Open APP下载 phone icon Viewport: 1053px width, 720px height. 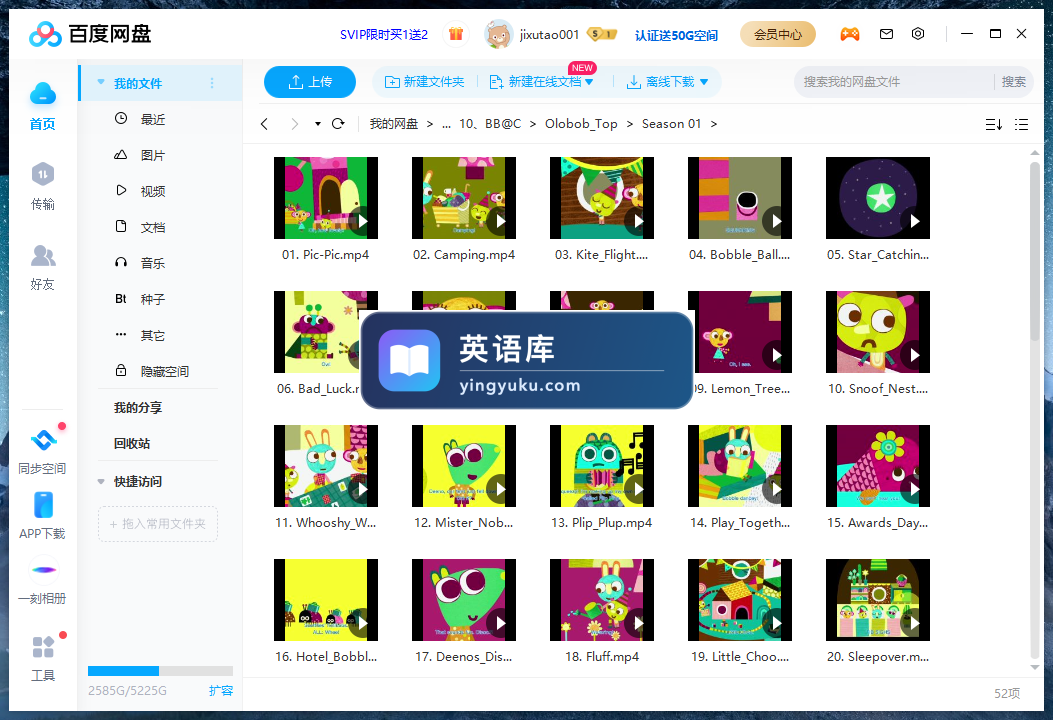[42, 505]
